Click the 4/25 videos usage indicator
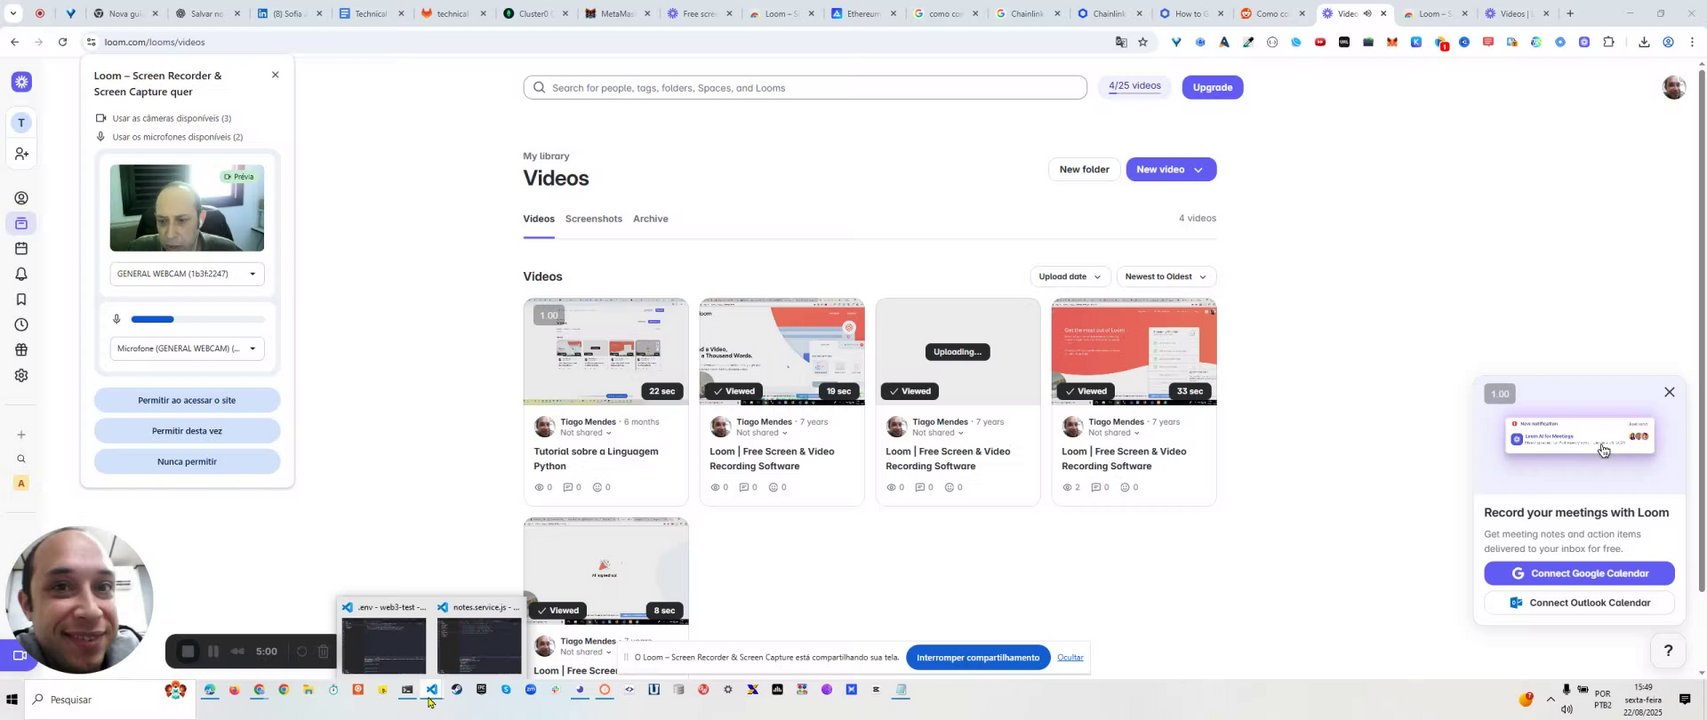Image resolution: width=1707 pixels, height=720 pixels. click(x=1134, y=87)
